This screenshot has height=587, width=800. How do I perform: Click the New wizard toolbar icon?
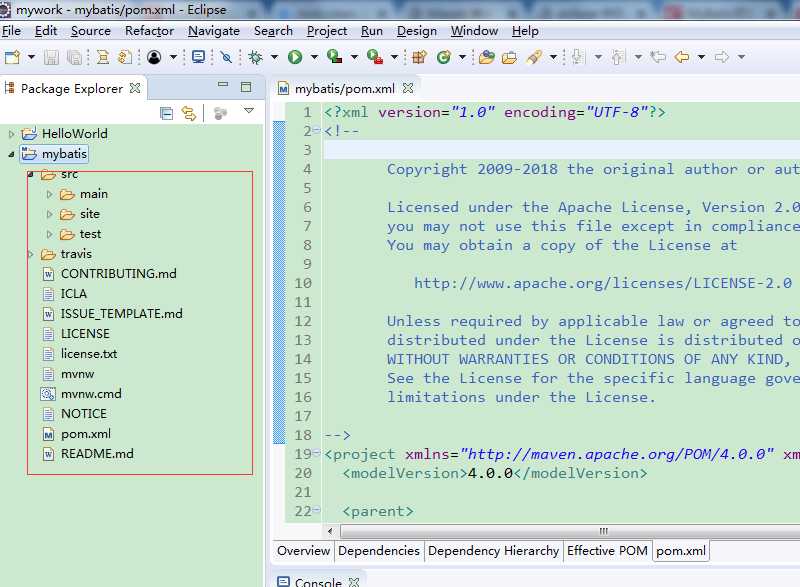(x=12, y=57)
